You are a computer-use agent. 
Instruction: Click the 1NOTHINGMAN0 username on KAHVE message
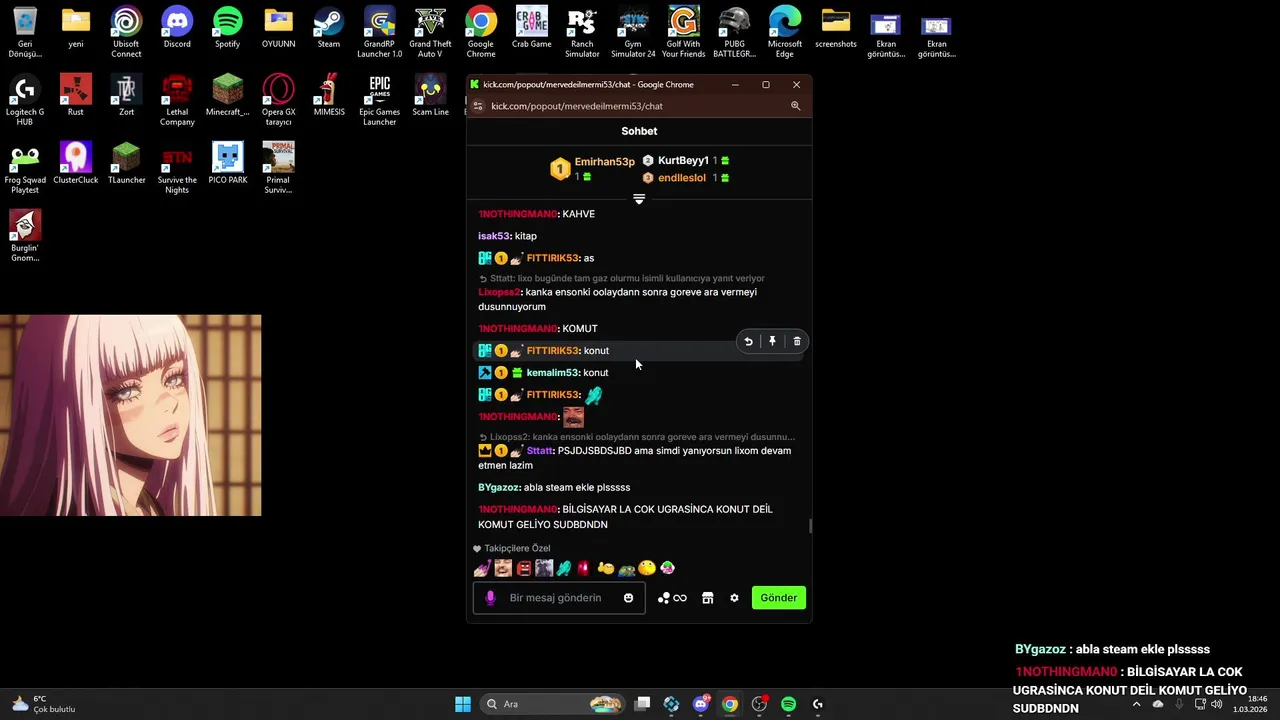[x=517, y=214]
